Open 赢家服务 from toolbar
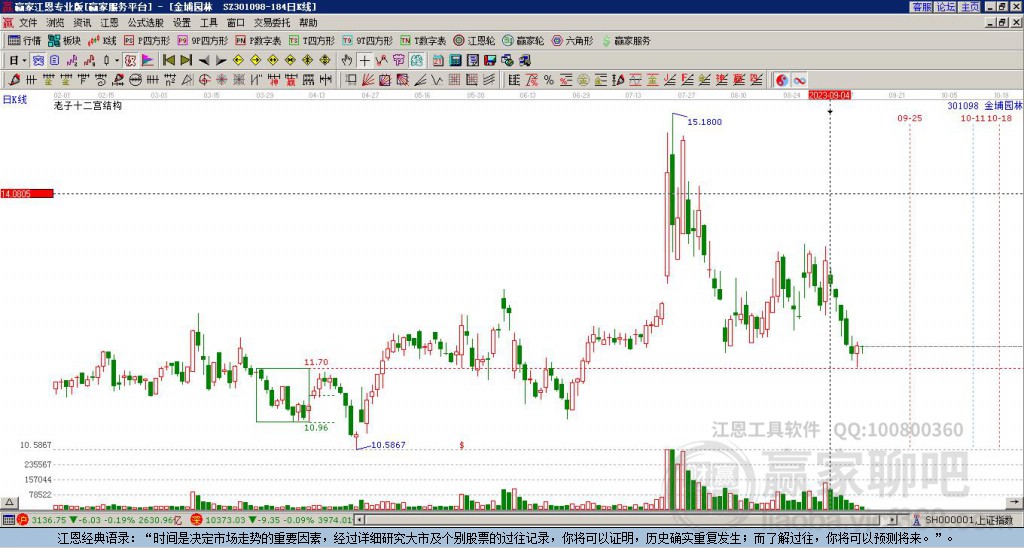This screenshot has width=1024, height=548. (626, 40)
